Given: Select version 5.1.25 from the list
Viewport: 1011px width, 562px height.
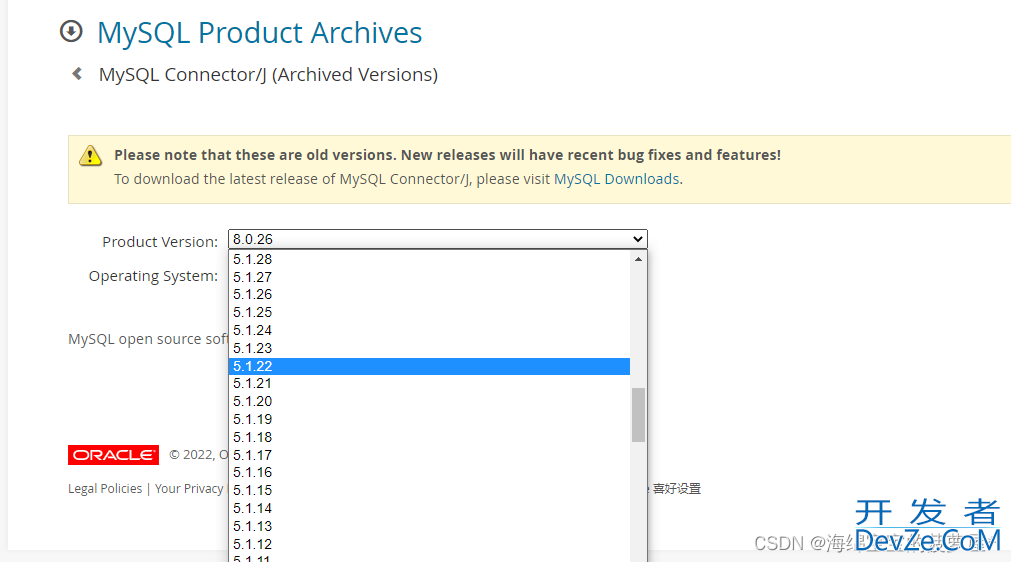Looking at the screenshot, I should tap(429, 313).
